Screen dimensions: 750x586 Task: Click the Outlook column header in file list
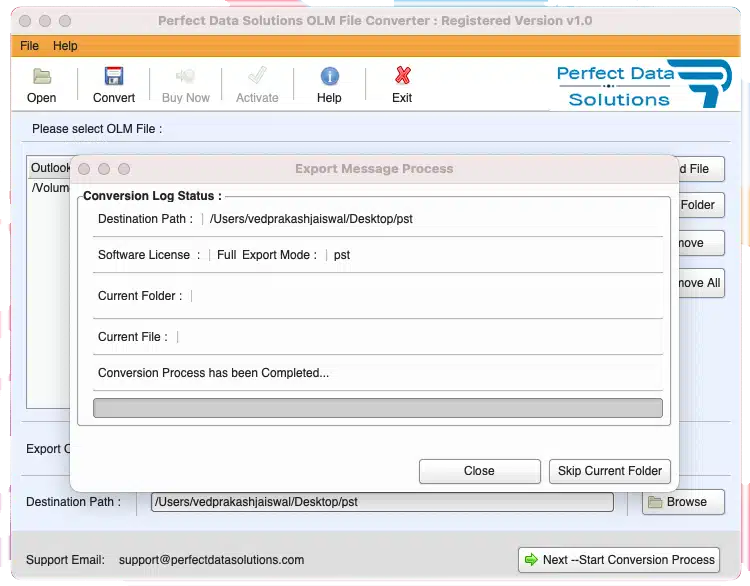click(x=50, y=168)
